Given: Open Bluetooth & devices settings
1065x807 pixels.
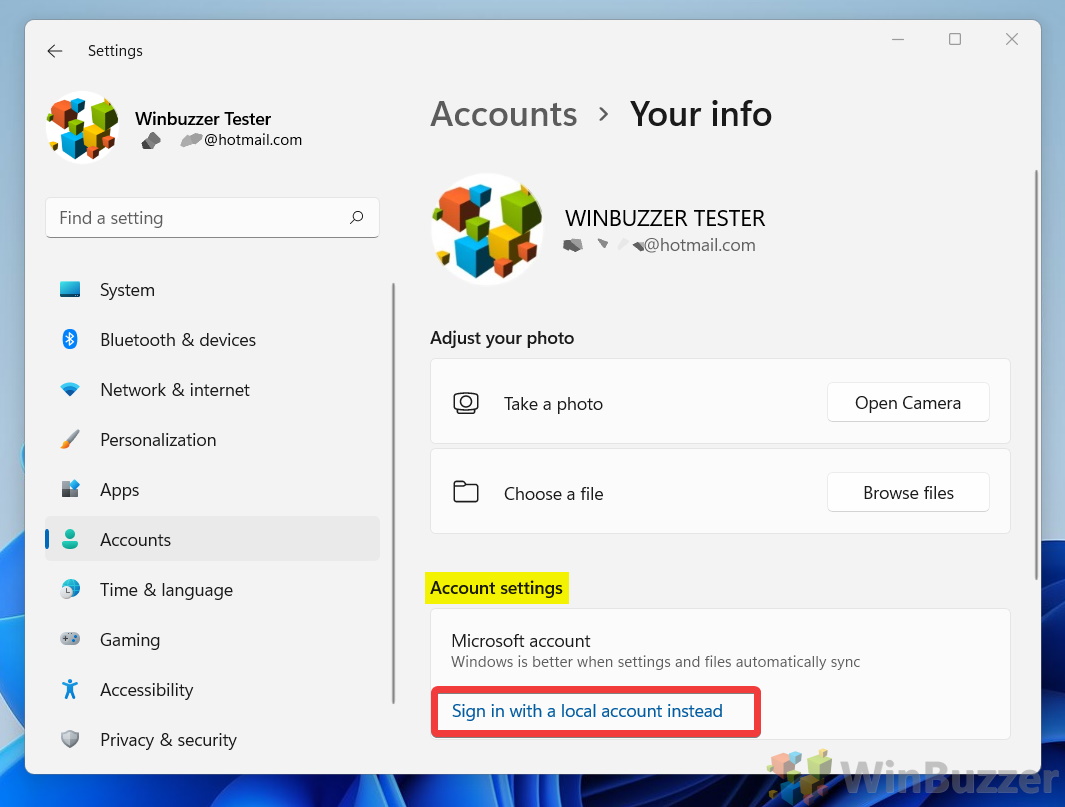Looking at the screenshot, I should (212, 340).
